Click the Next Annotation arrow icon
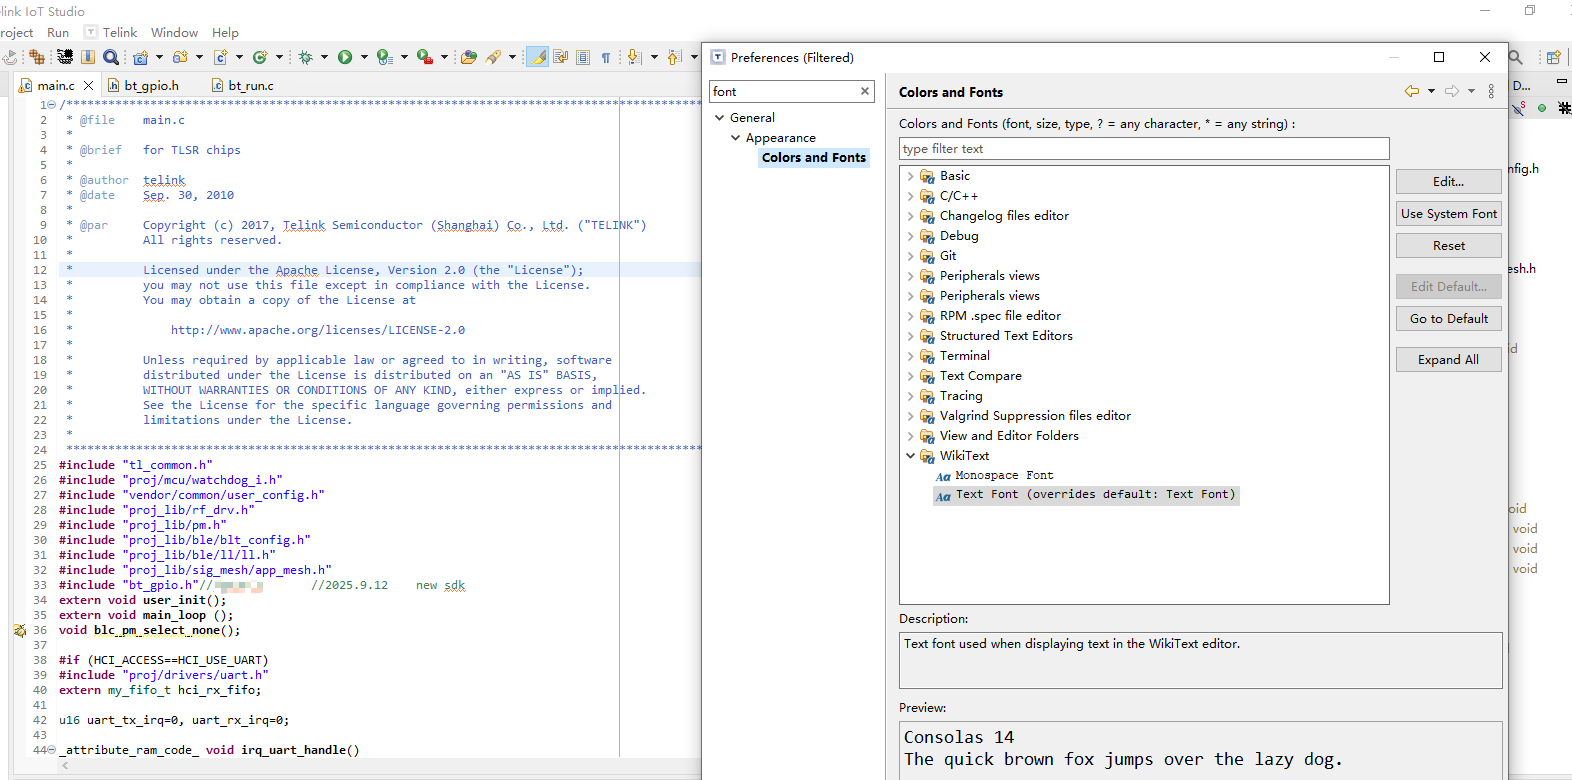This screenshot has width=1572, height=780. 634,57
